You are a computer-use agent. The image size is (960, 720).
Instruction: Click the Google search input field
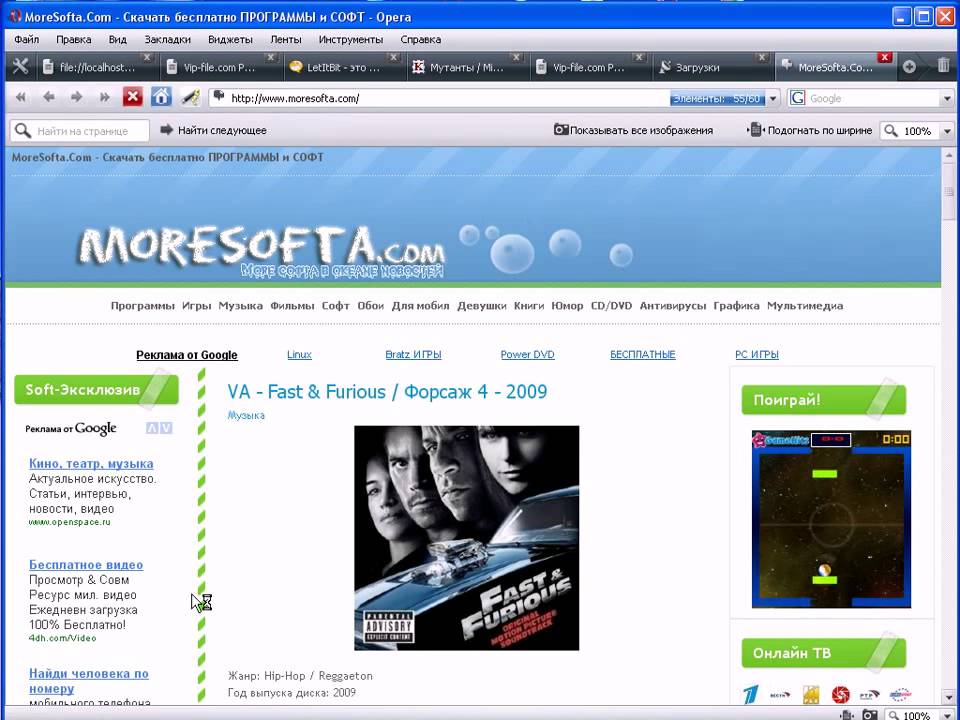point(872,98)
